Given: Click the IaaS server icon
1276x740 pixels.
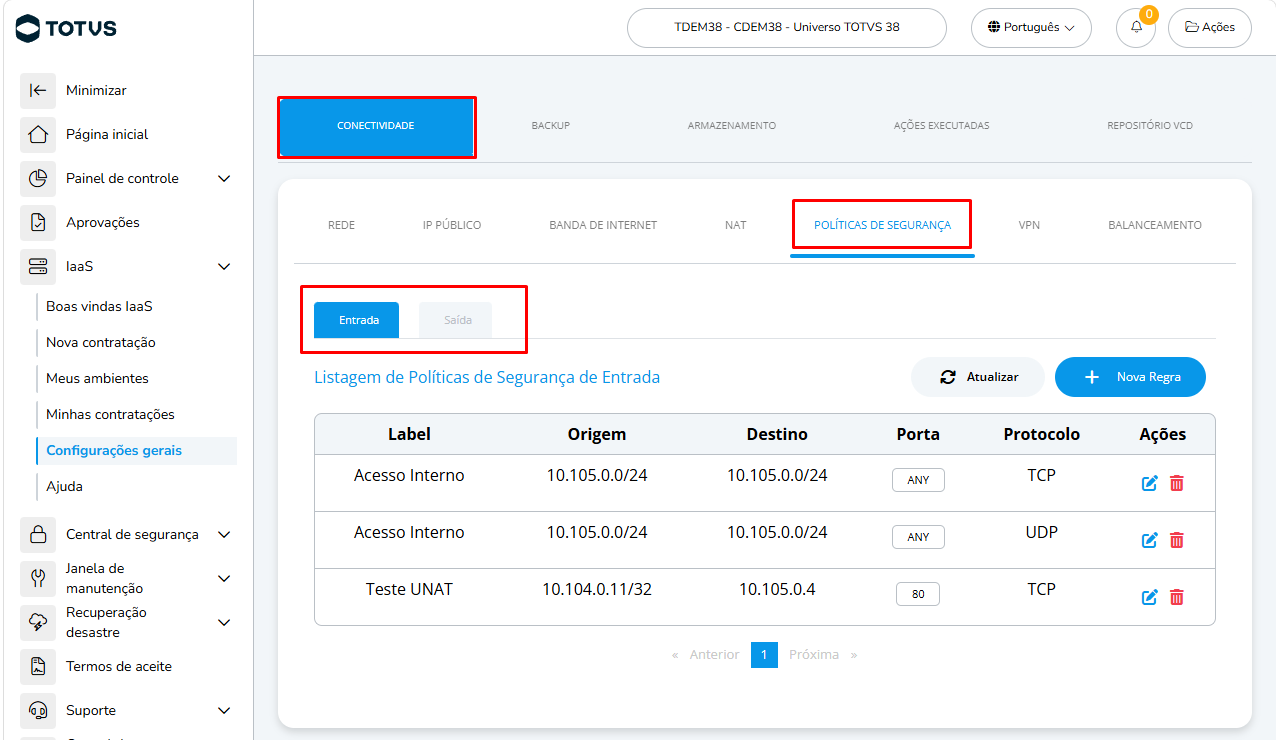Looking at the screenshot, I should click(38, 266).
